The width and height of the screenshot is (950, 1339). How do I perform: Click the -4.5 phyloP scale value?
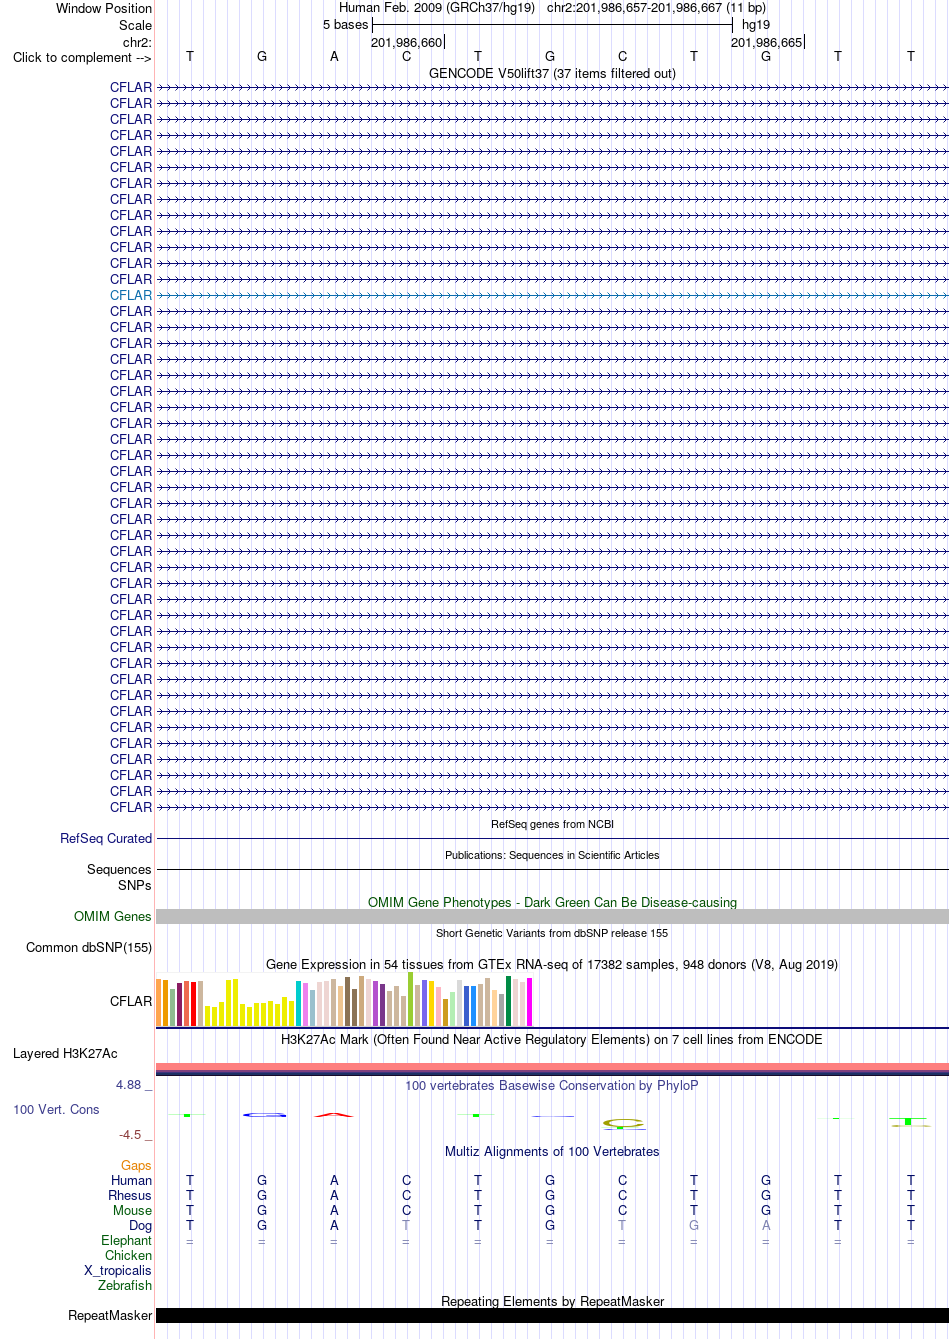pyautogui.click(x=130, y=1135)
